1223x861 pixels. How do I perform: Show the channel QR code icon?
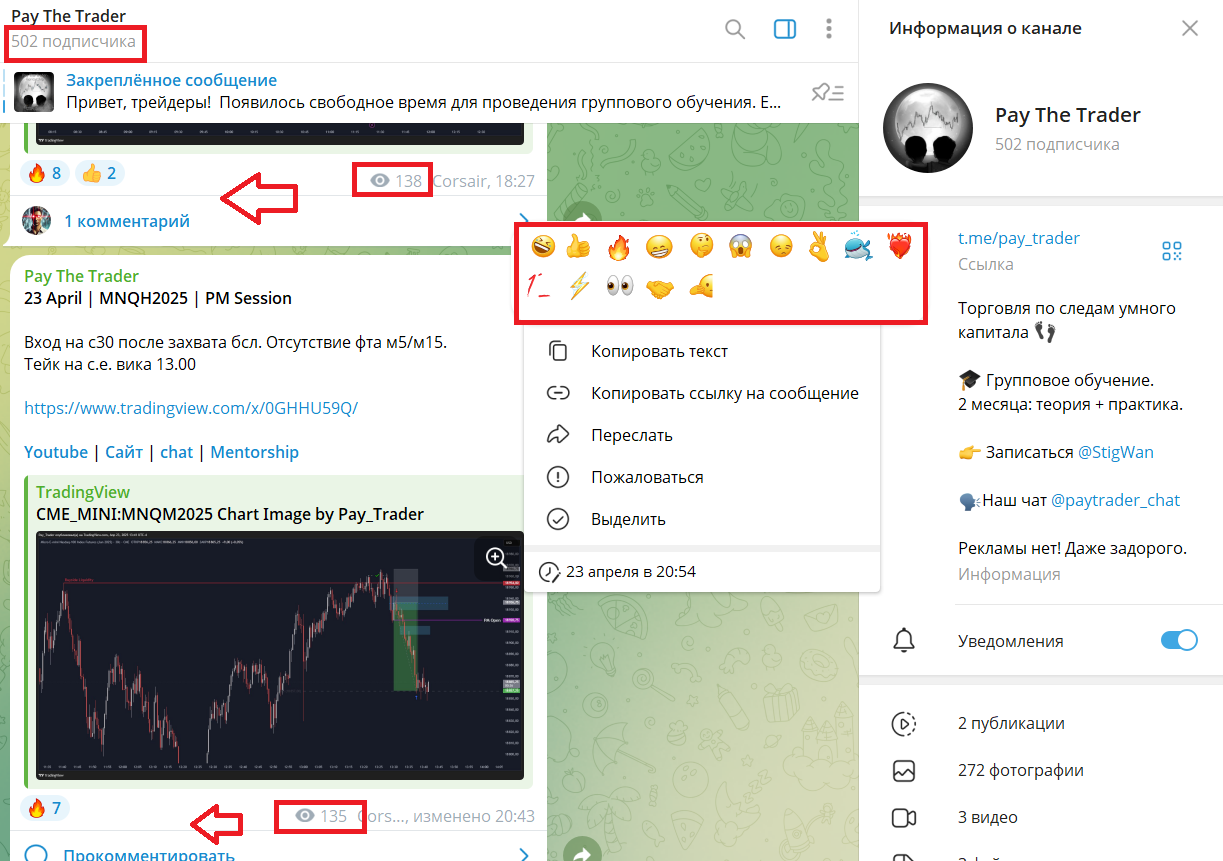click(1171, 251)
